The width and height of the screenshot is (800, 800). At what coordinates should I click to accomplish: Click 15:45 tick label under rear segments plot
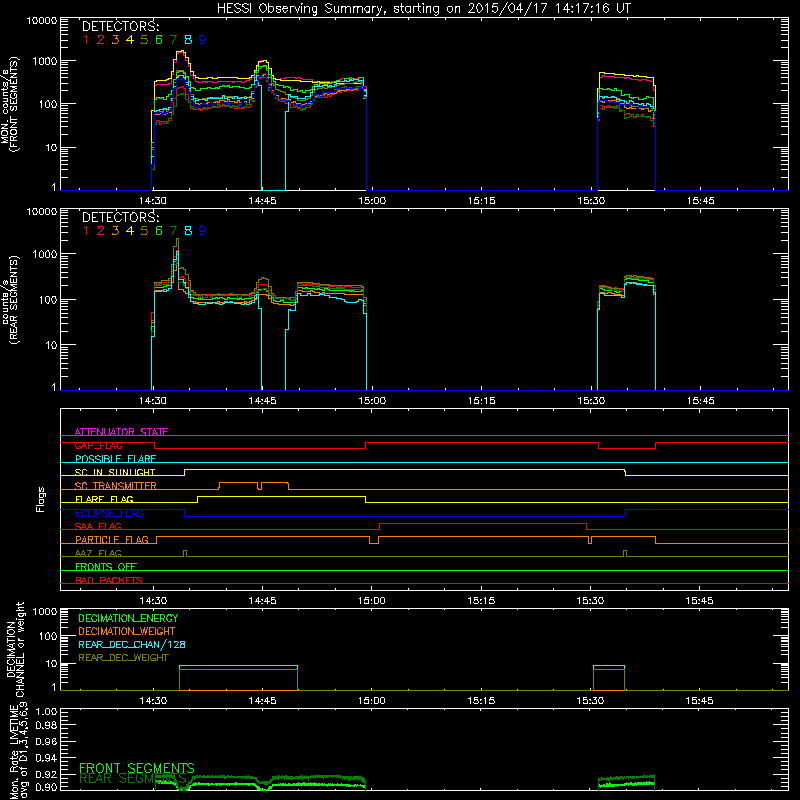(701, 401)
